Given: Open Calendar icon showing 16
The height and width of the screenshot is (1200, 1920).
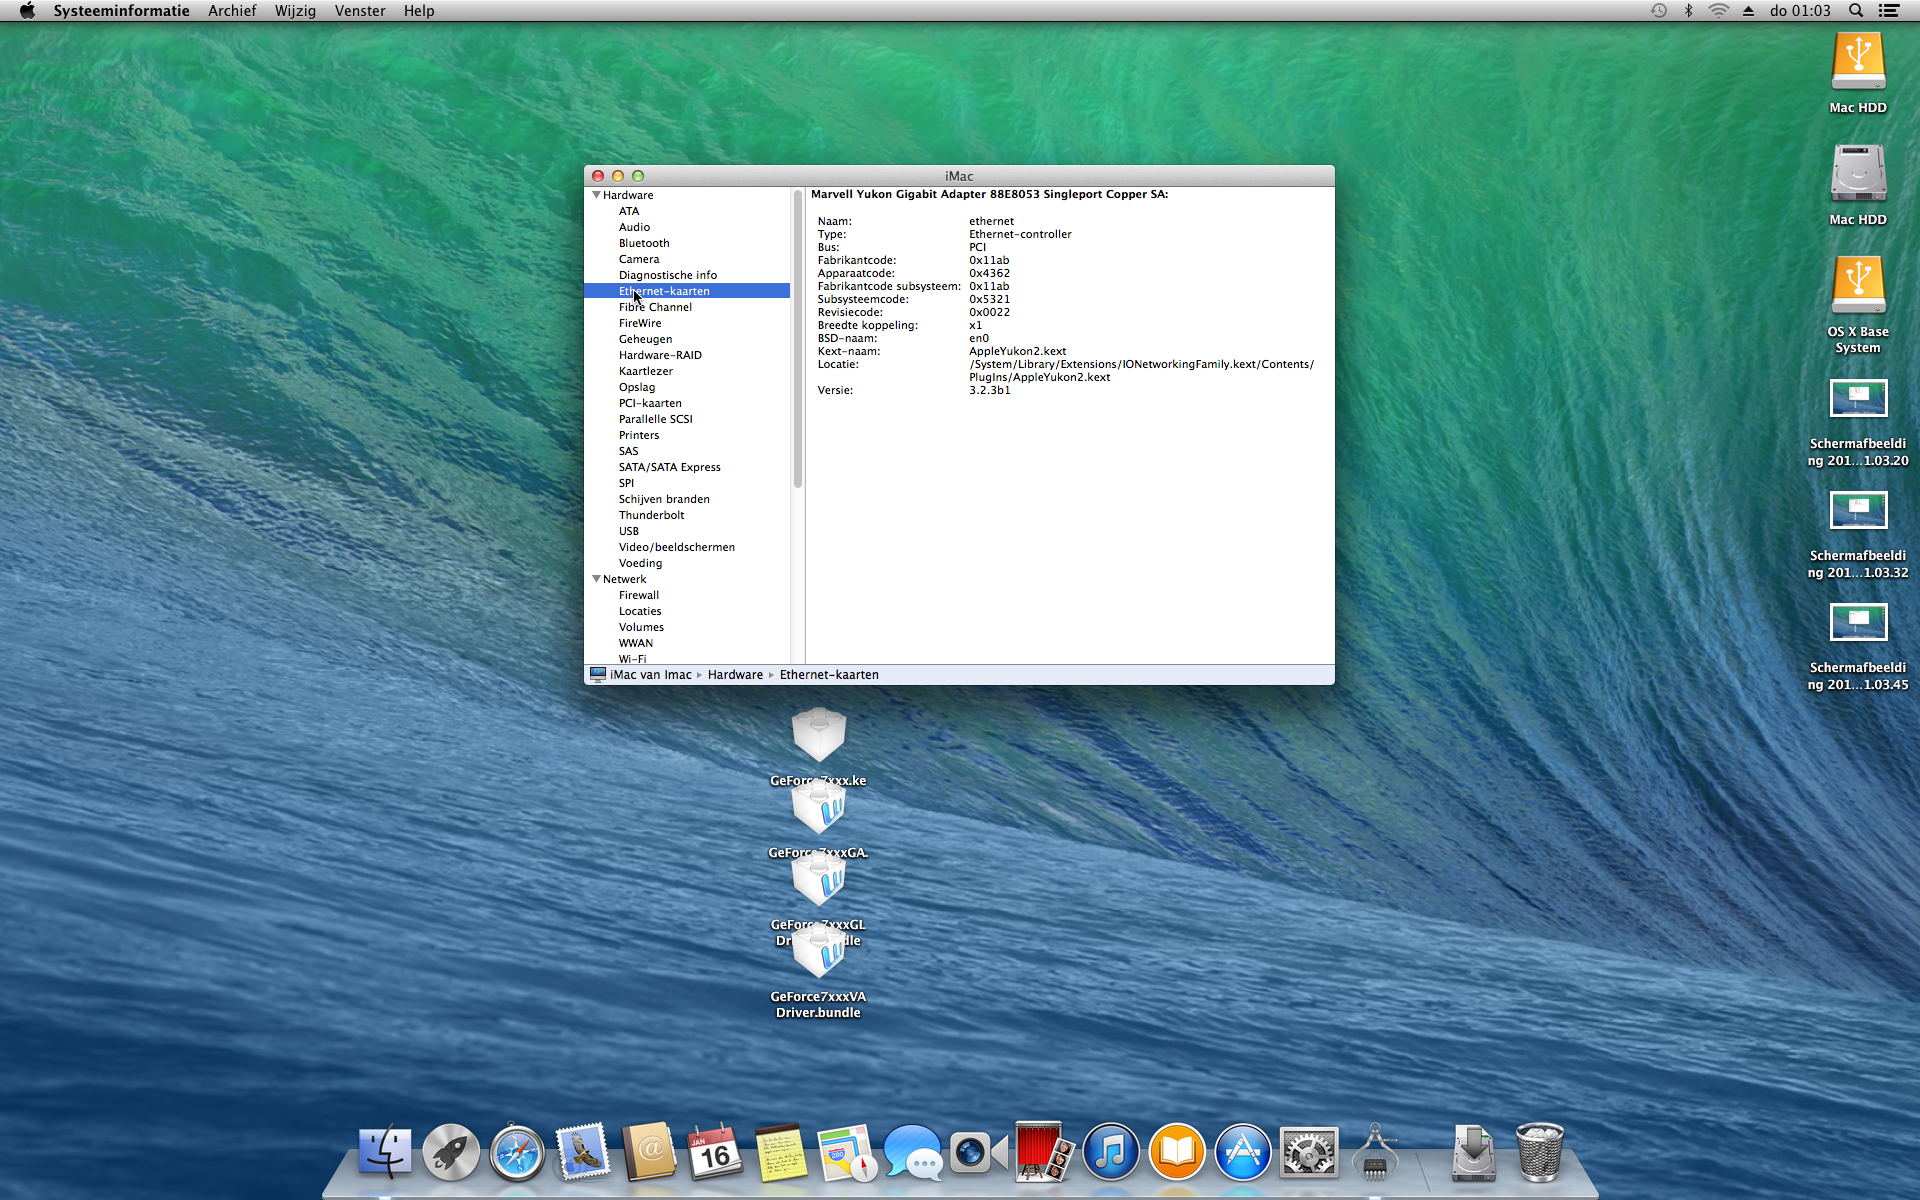Looking at the screenshot, I should point(715,1152).
